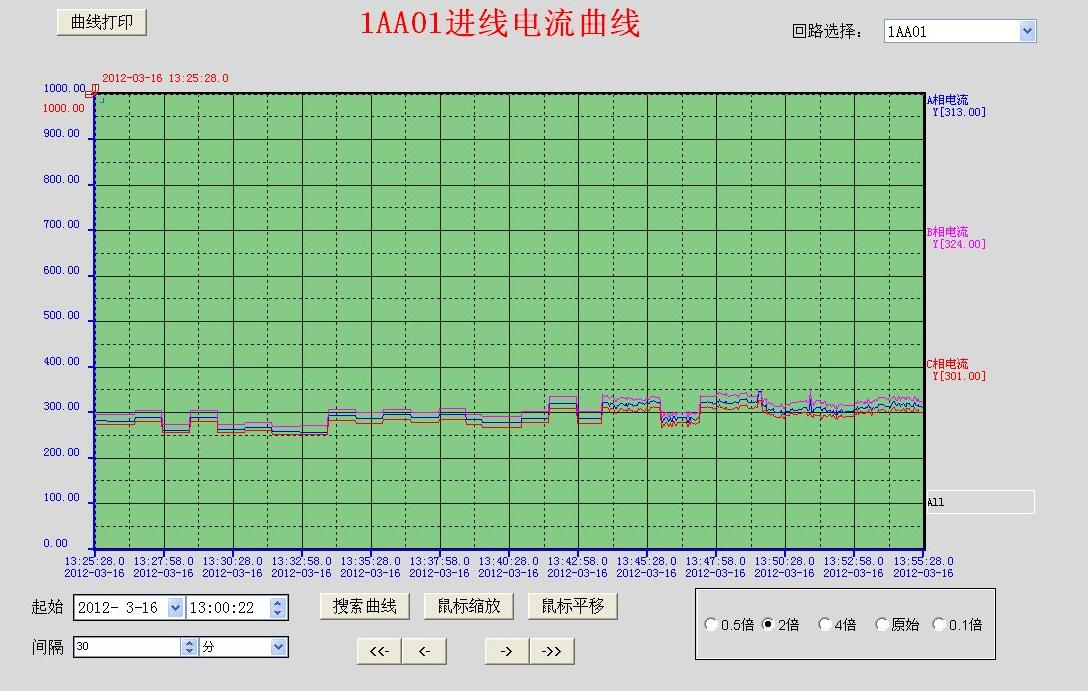Screen dimensions: 1088x691
Task: Click the start time spinner beside 13:00:22
Action: click(x=278, y=607)
